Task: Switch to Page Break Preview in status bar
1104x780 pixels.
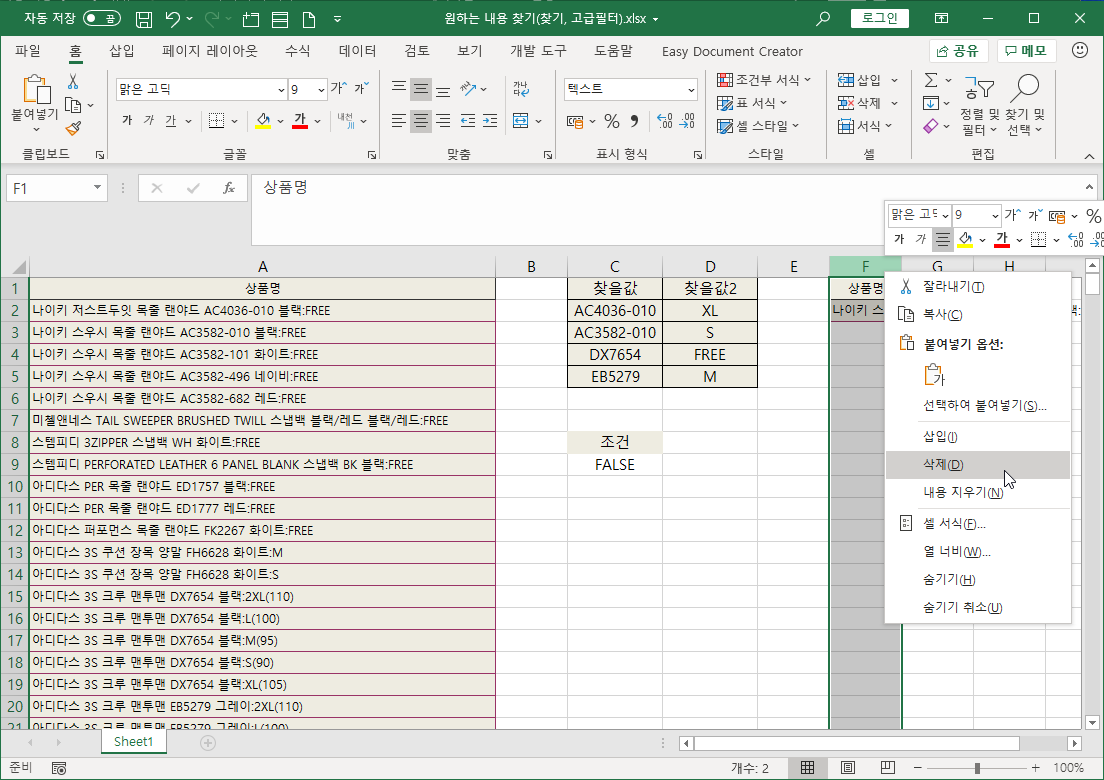Action: 888,767
